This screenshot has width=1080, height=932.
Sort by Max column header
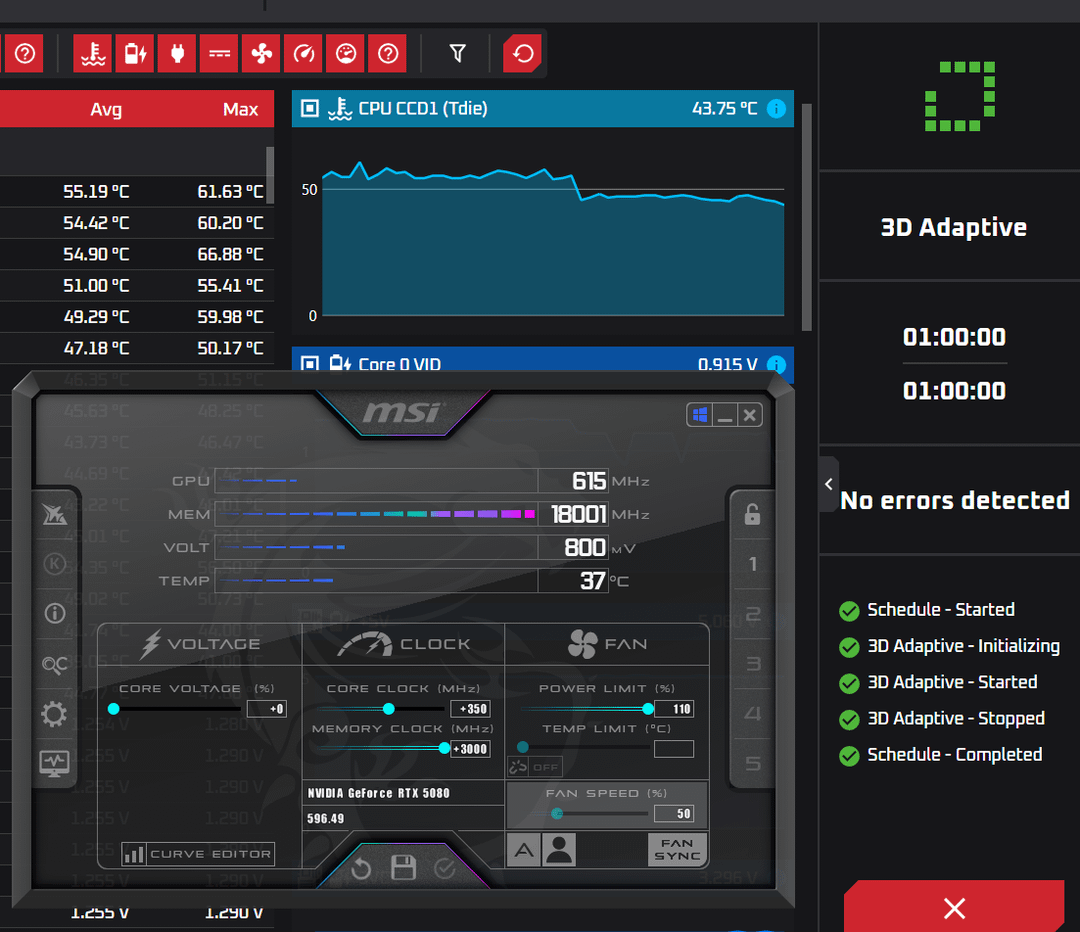(240, 110)
